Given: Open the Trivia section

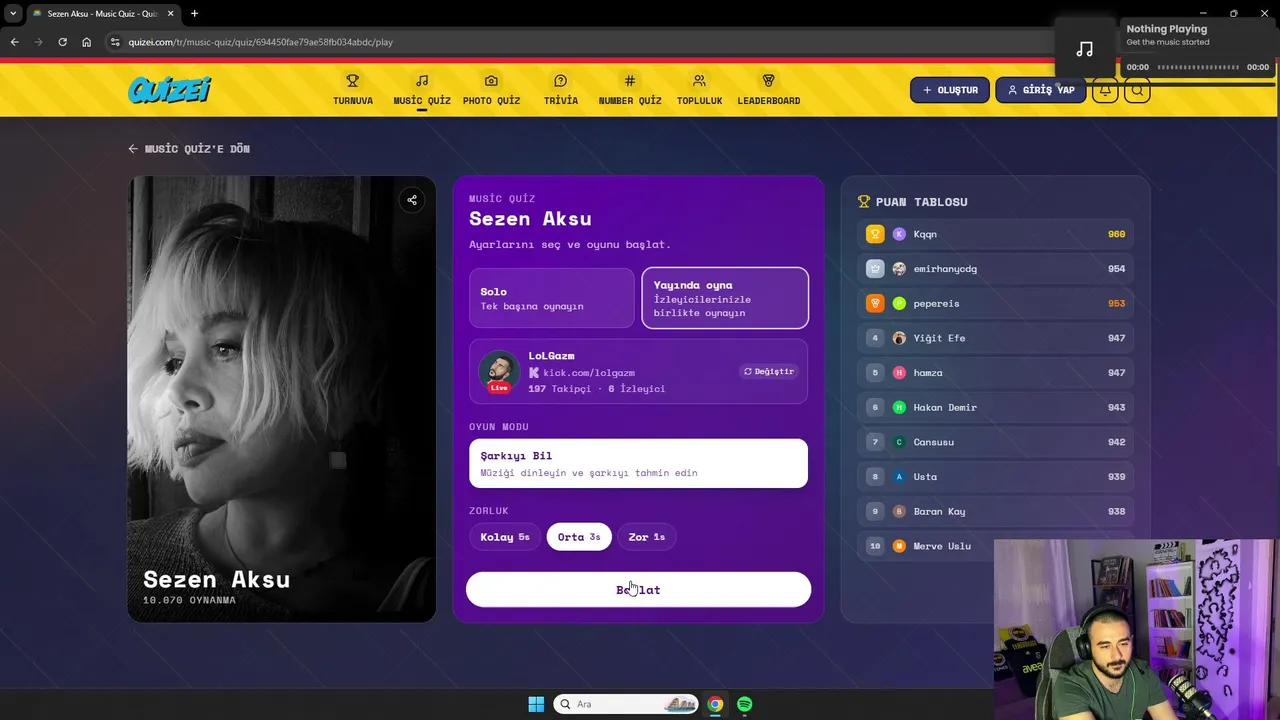Looking at the screenshot, I should tap(560, 90).
